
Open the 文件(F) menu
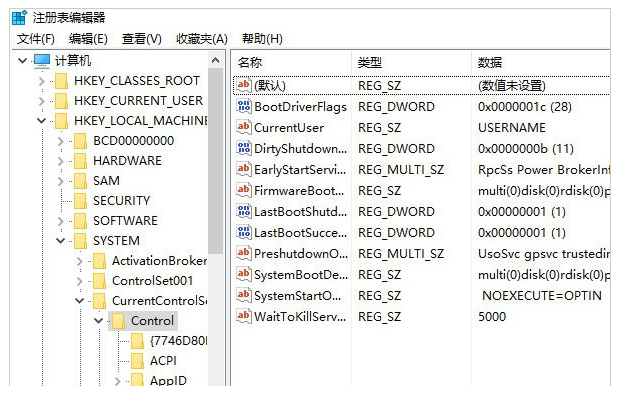pos(36,39)
